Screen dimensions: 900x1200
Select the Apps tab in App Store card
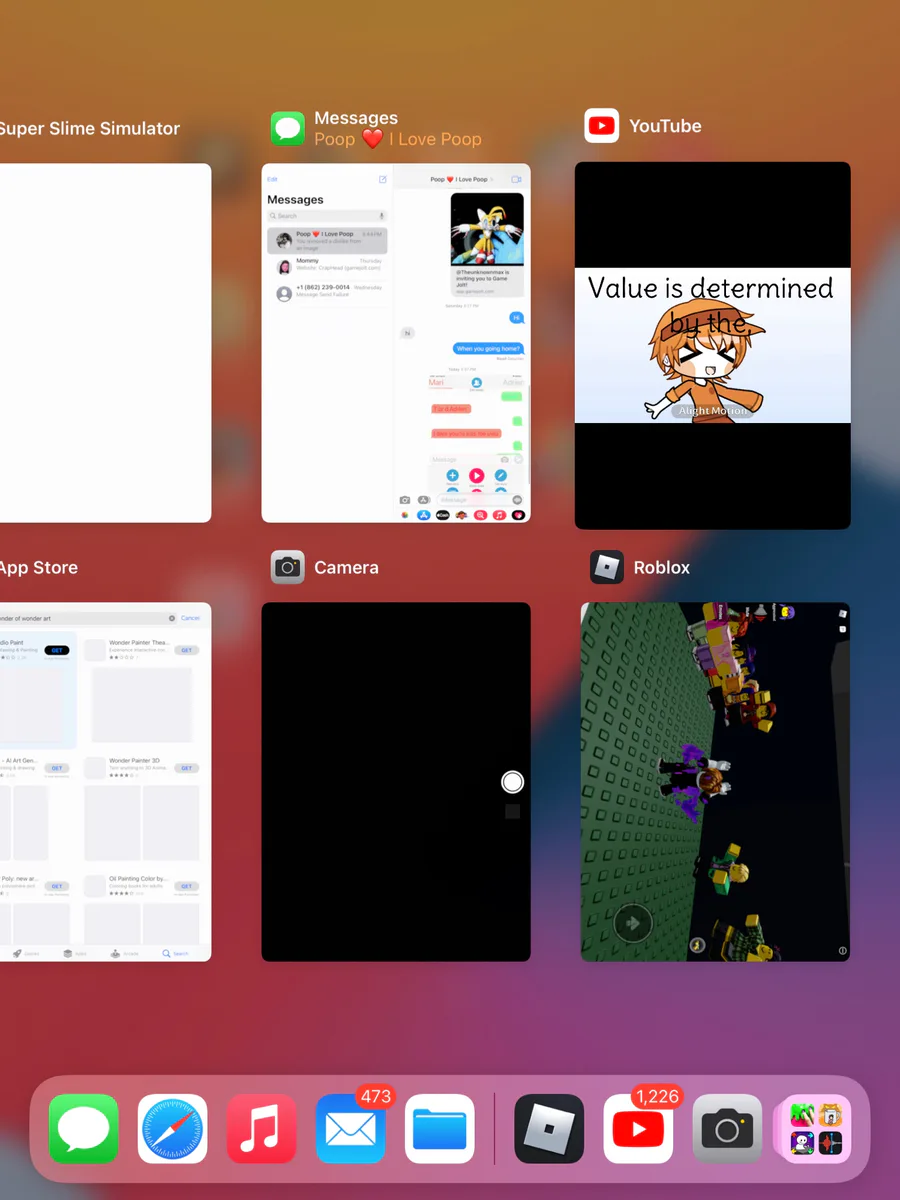[74, 954]
